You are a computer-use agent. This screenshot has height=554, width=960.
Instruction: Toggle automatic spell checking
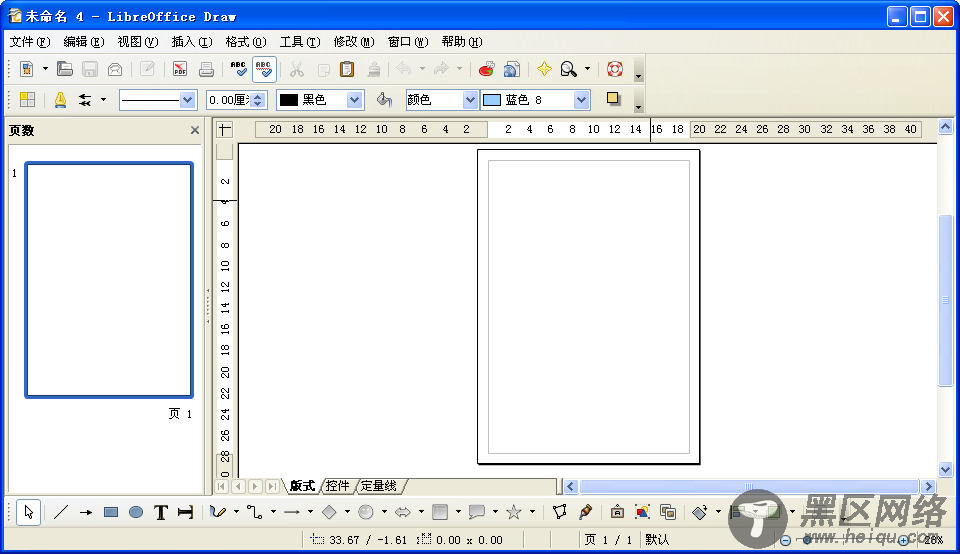[x=264, y=69]
